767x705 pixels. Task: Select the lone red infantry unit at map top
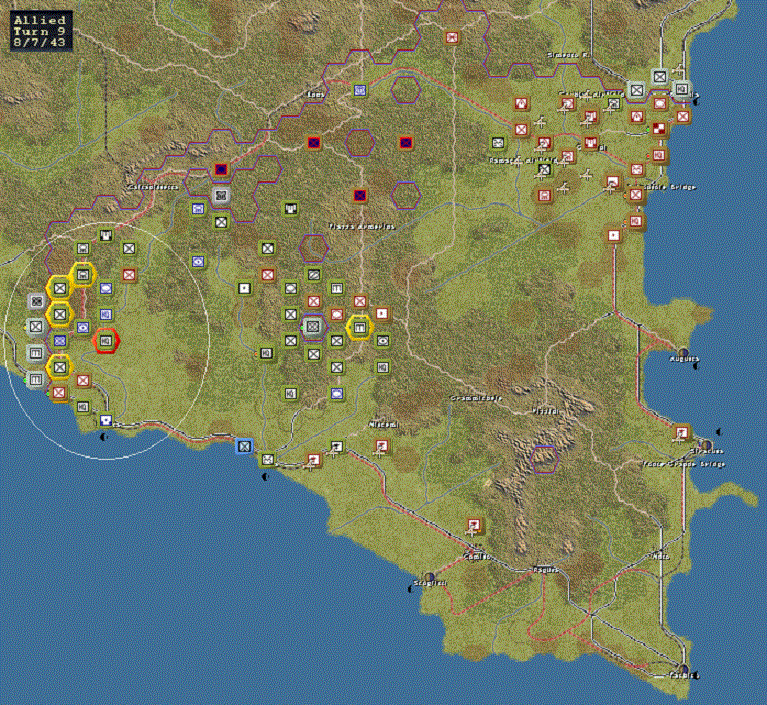[451, 37]
